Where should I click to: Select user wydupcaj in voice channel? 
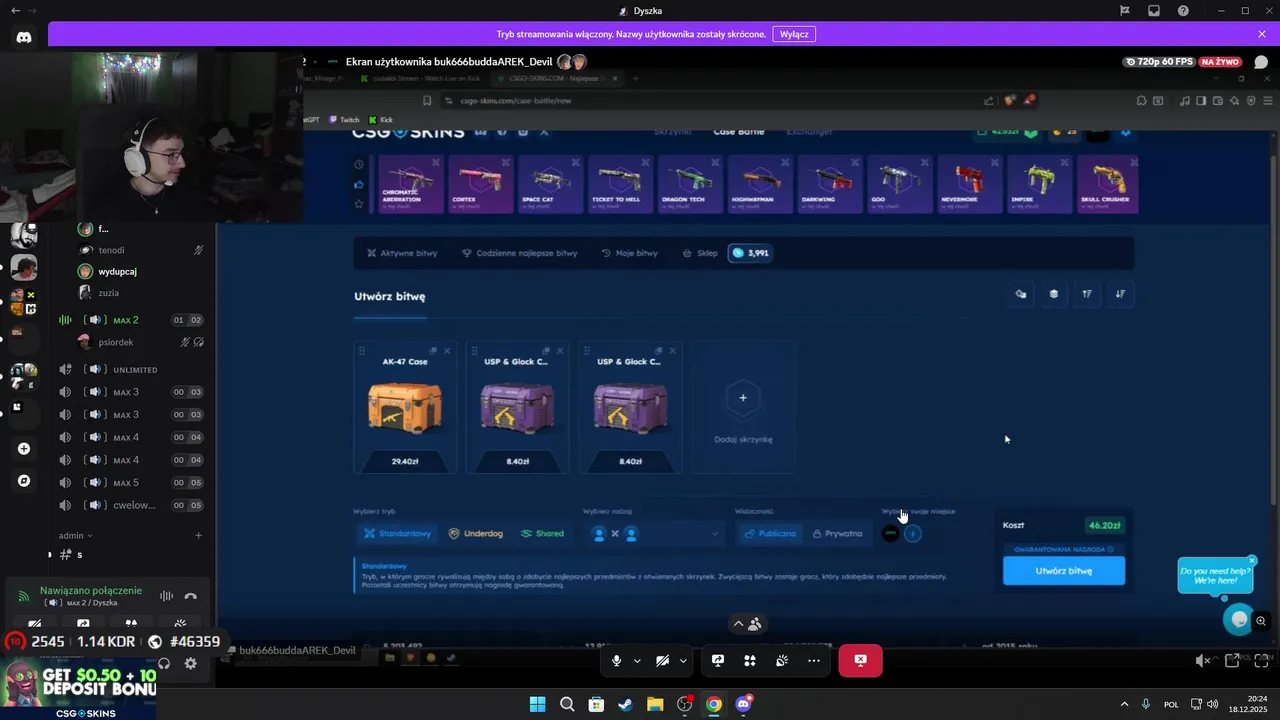pos(117,271)
